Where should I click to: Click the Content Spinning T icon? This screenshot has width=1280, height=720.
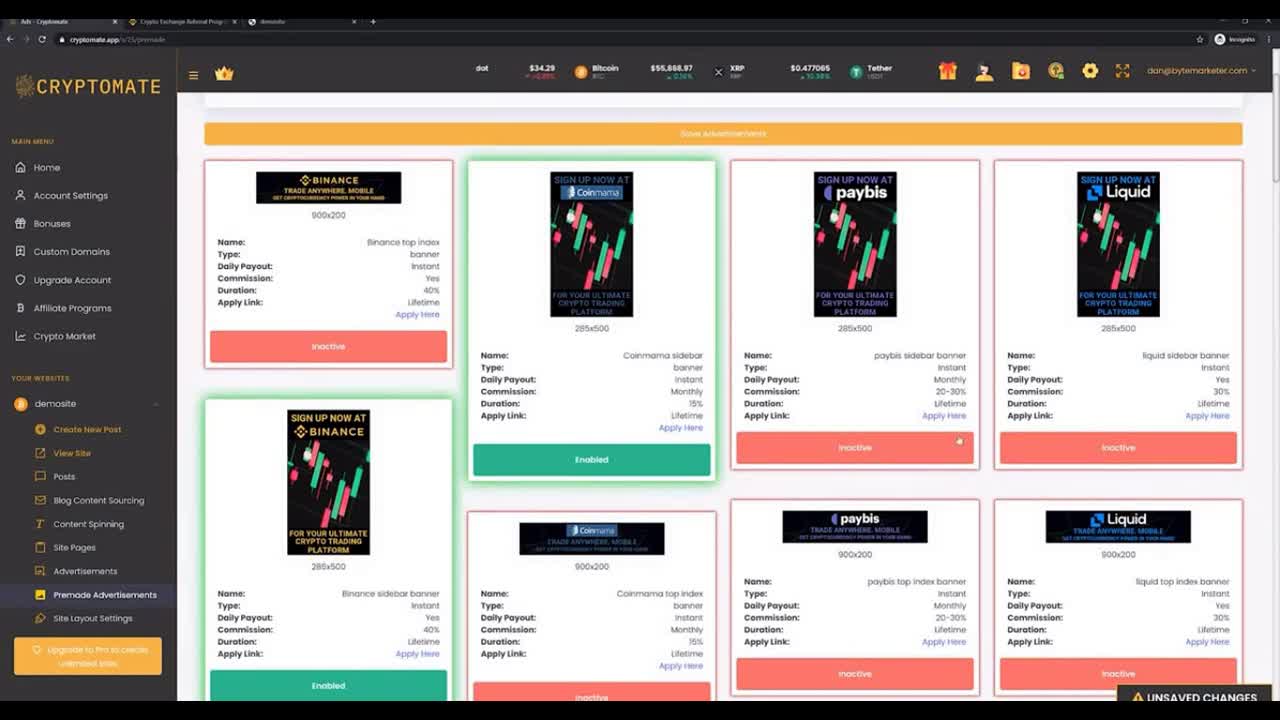40,524
